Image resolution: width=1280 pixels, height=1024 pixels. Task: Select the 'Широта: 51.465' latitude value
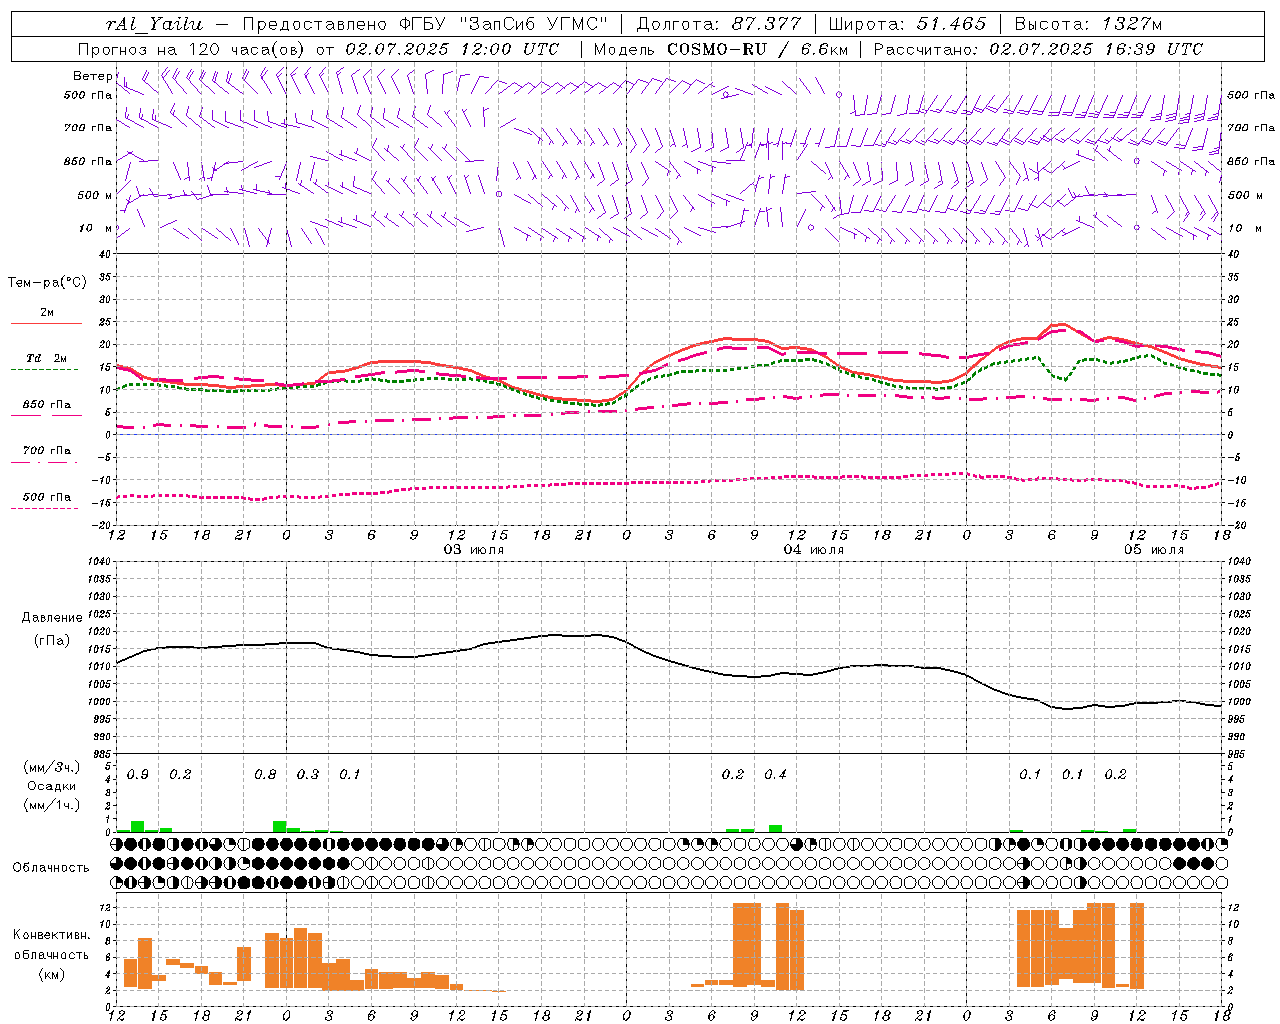[908, 24]
